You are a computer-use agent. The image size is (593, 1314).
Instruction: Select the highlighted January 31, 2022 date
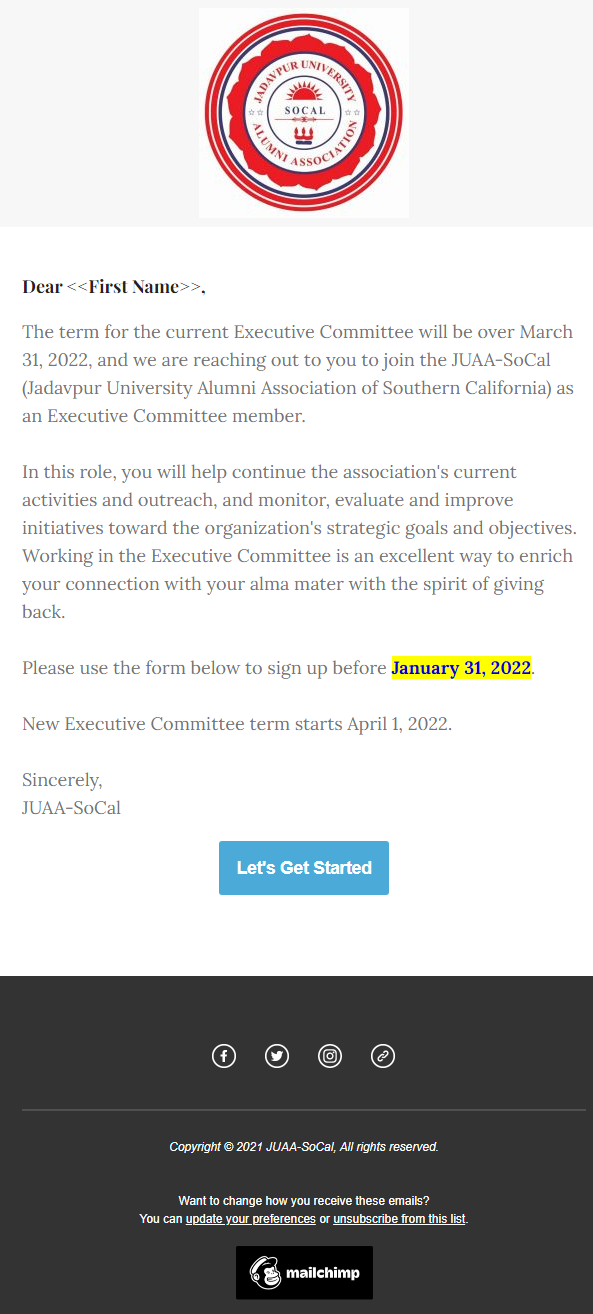click(461, 668)
